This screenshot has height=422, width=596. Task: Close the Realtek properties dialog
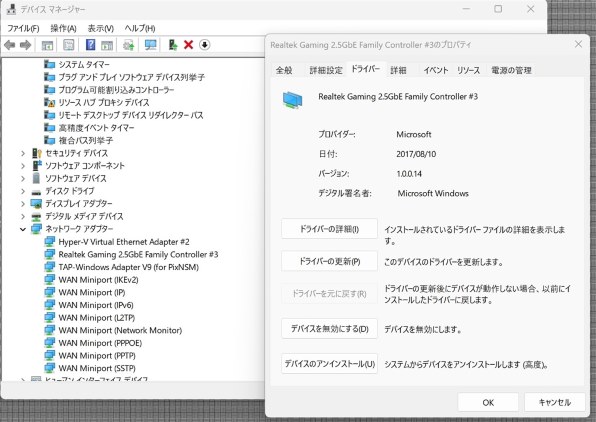pyautogui.click(x=578, y=44)
